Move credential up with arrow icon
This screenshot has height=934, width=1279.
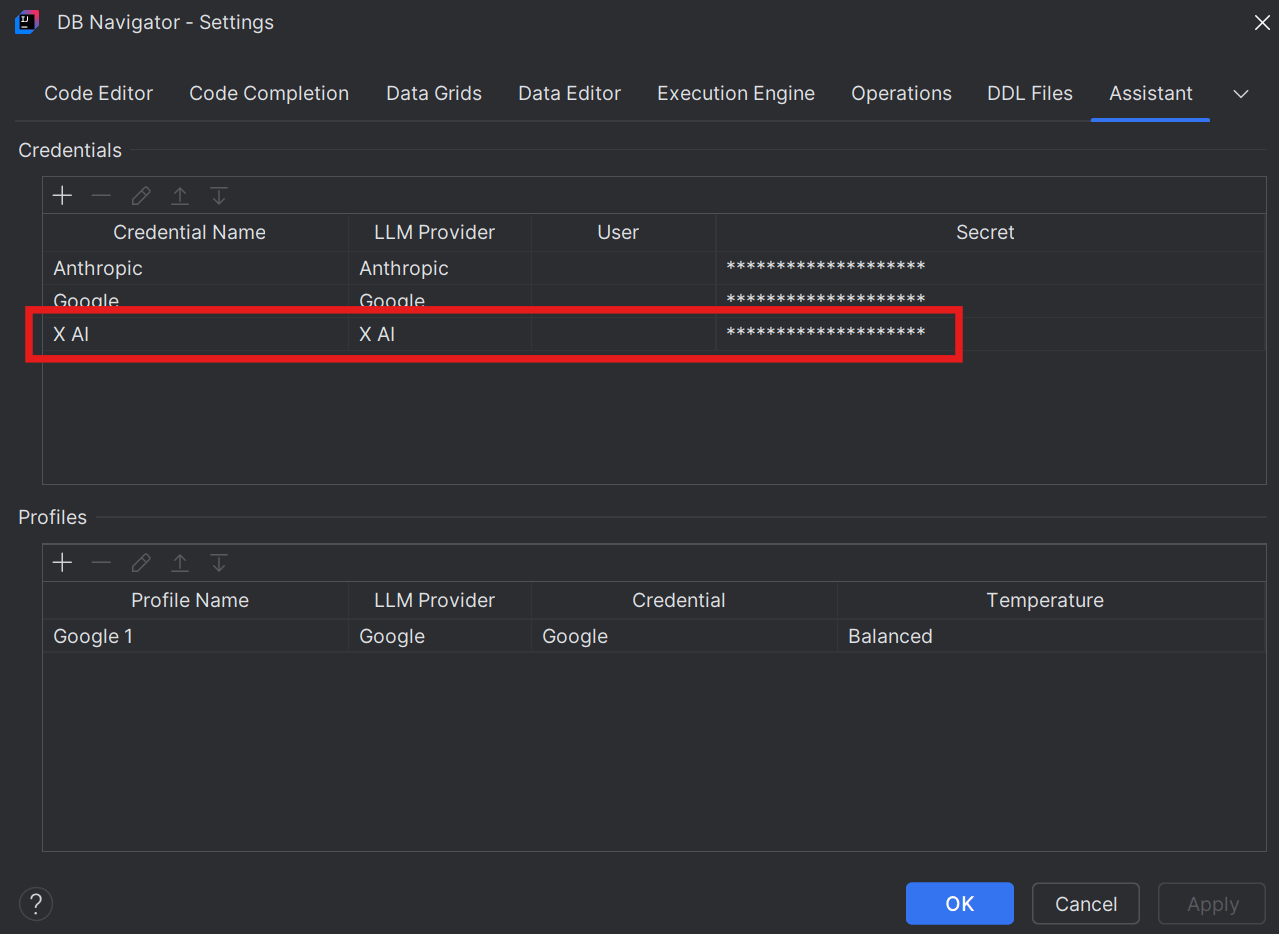coord(180,196)
